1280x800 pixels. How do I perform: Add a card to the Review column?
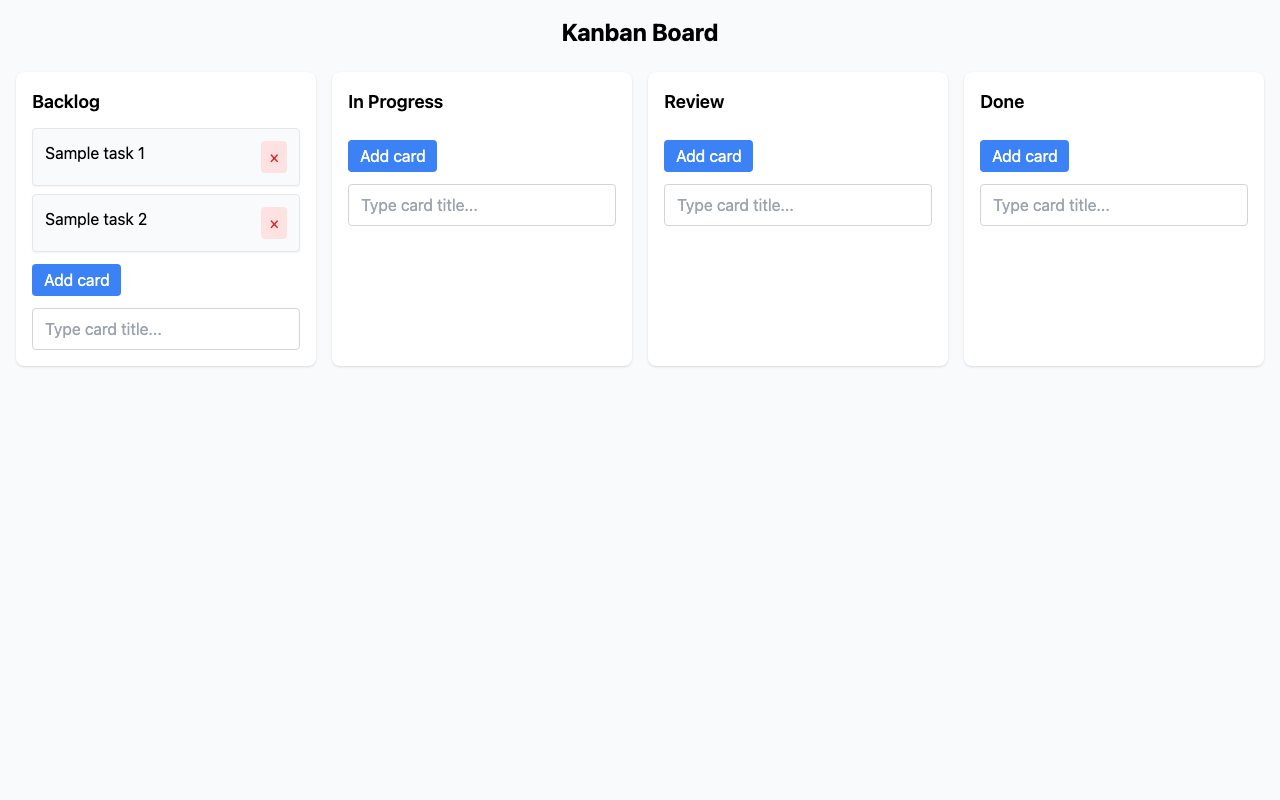coord(708,156)
